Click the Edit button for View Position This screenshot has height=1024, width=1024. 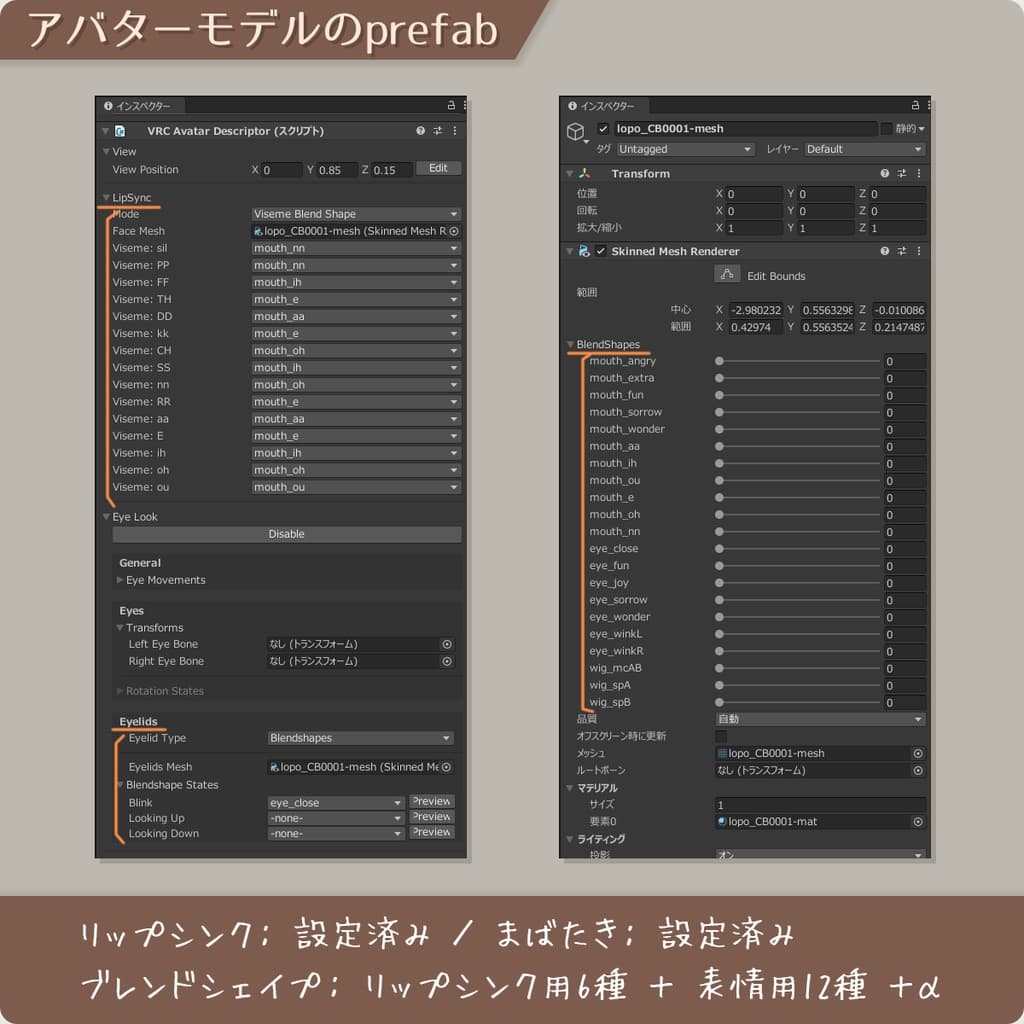[x=437, y=168]
